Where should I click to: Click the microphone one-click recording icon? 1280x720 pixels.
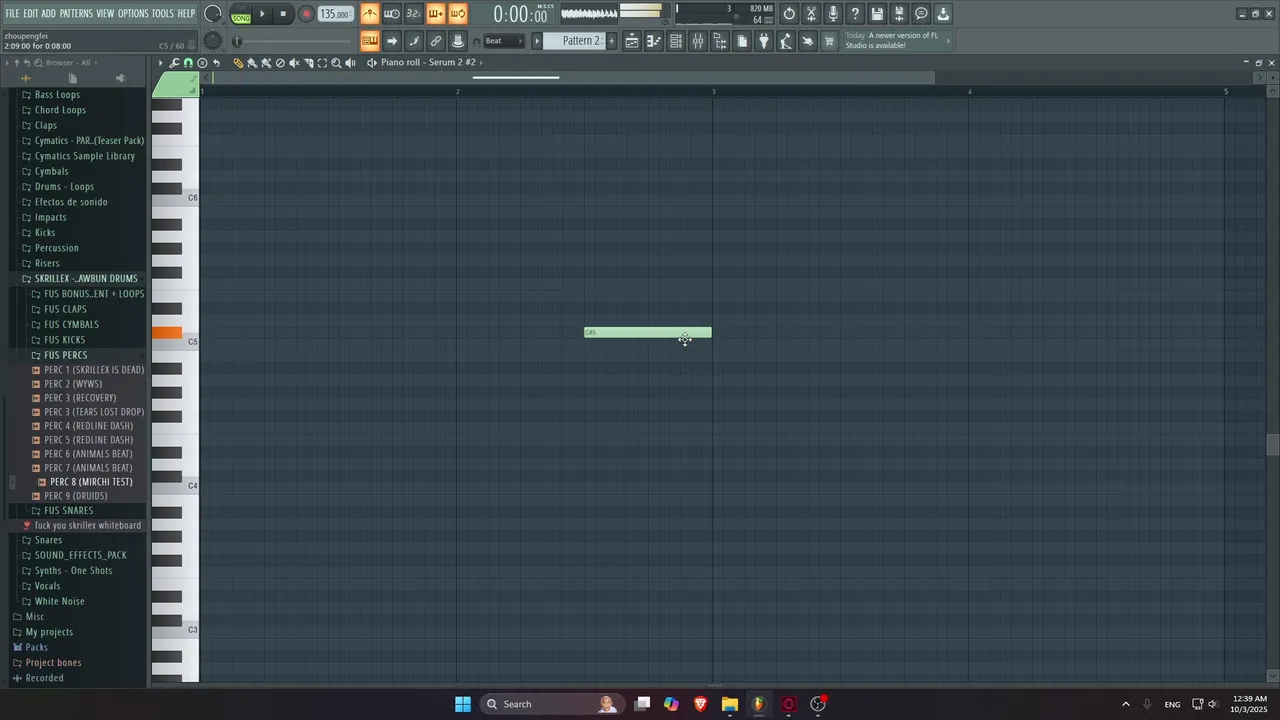coord(833,14)
